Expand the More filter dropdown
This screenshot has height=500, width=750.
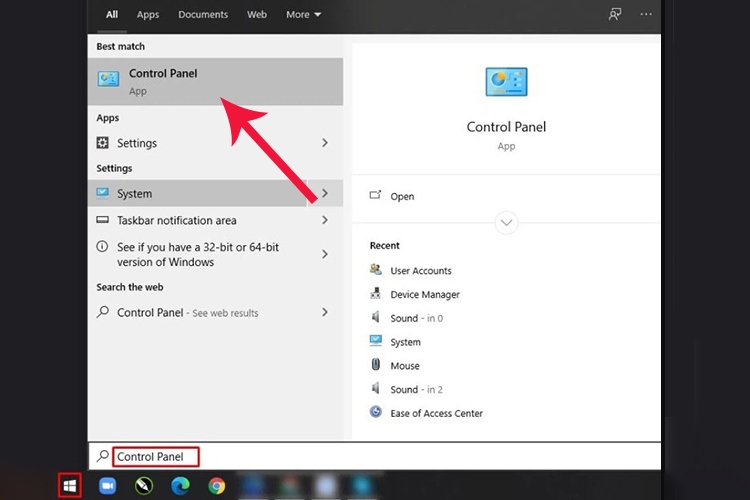tap(303, 15)
